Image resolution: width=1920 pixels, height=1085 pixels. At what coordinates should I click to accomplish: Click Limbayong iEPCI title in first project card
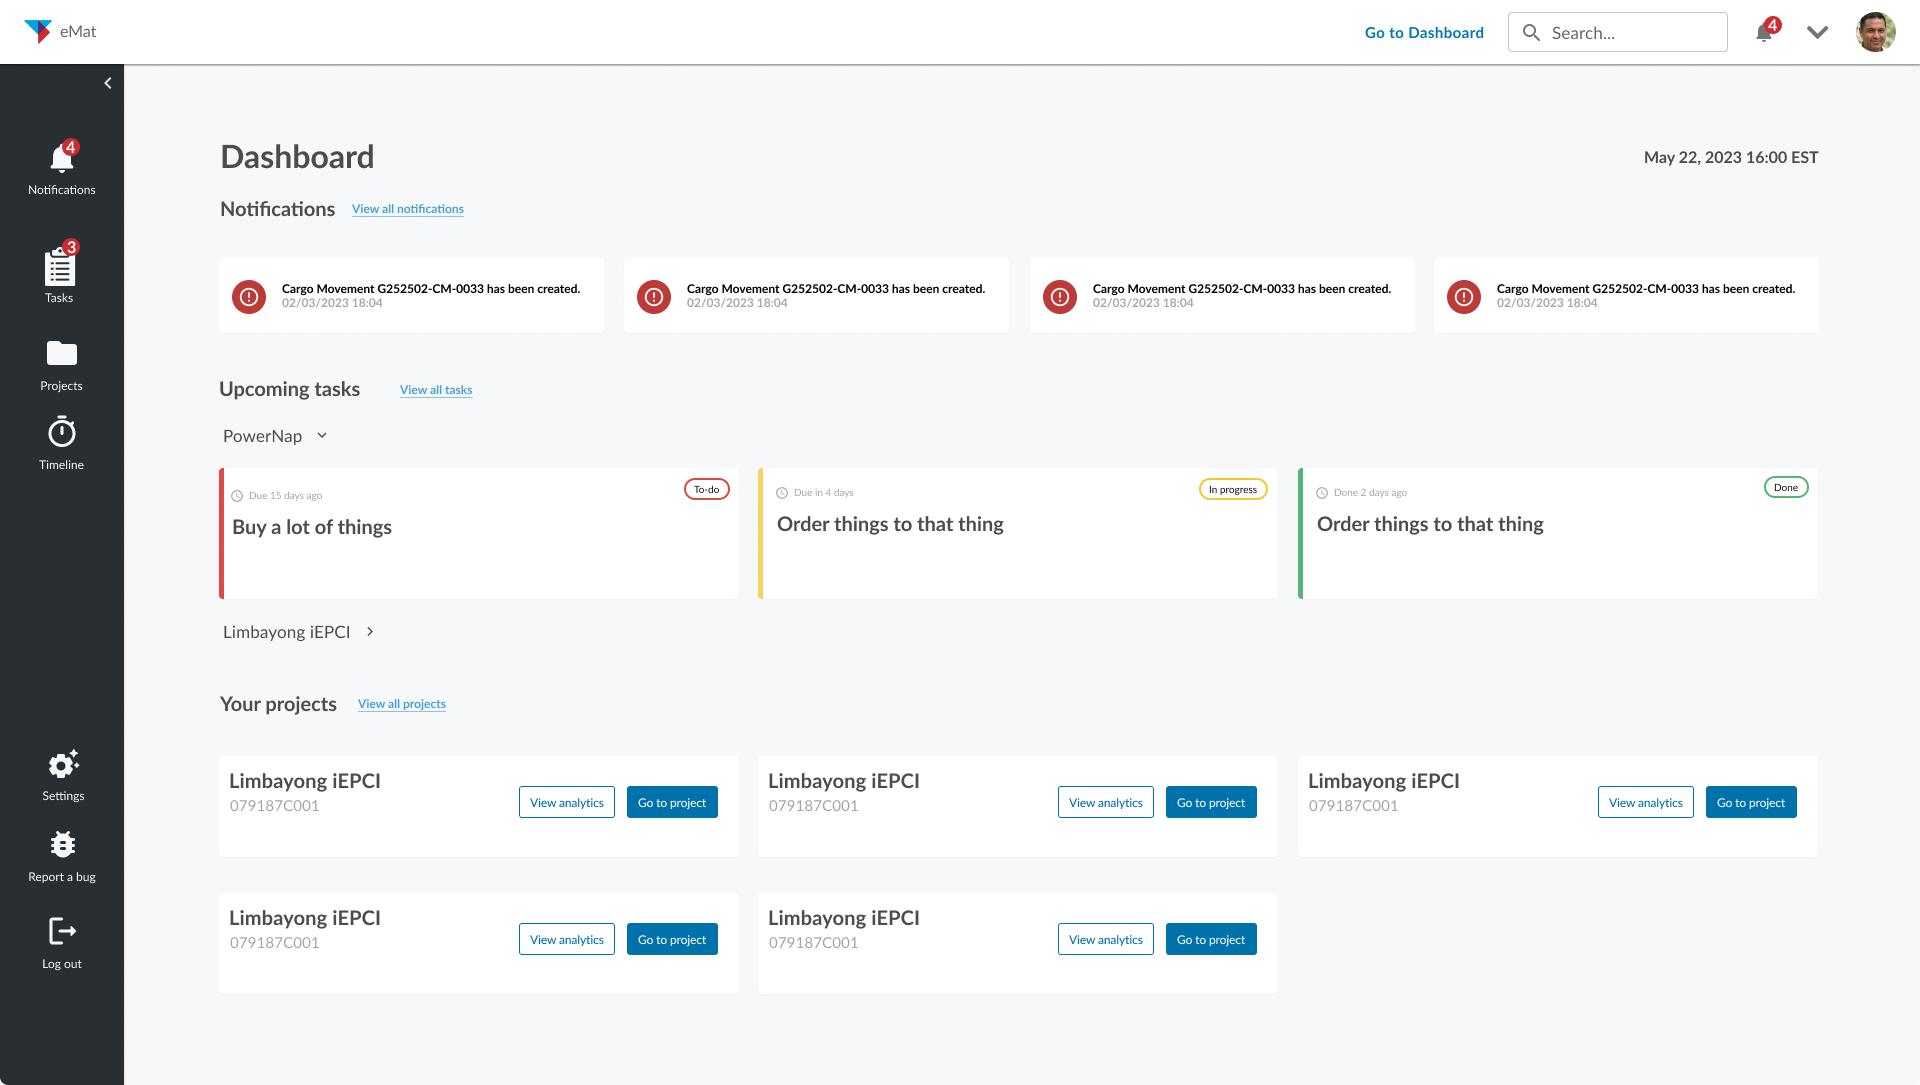pyautogui.click(x=305, y=781)
